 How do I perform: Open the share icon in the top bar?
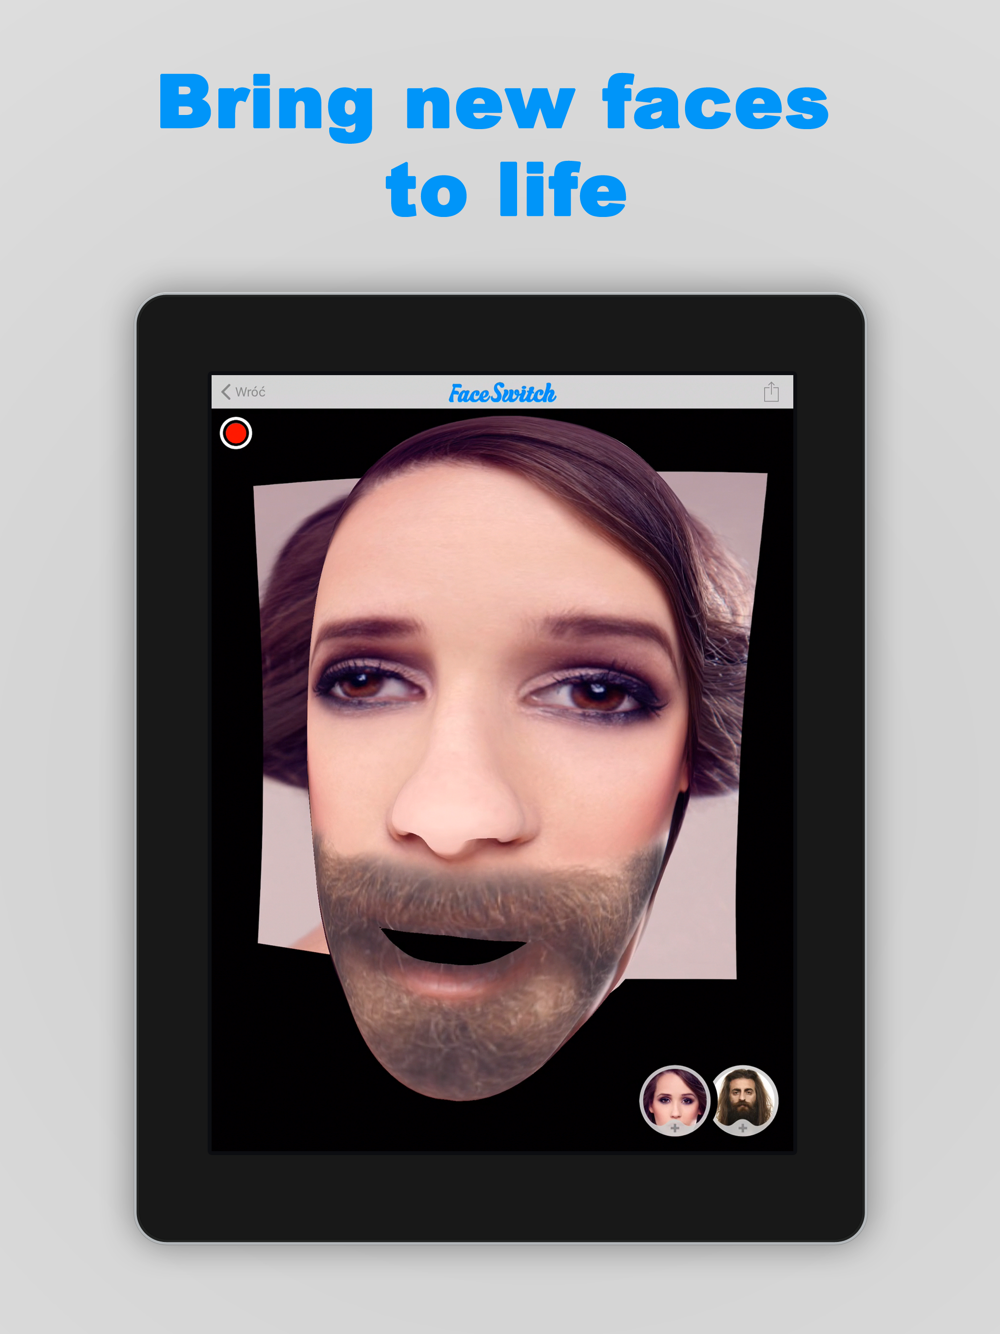(771, 392)
